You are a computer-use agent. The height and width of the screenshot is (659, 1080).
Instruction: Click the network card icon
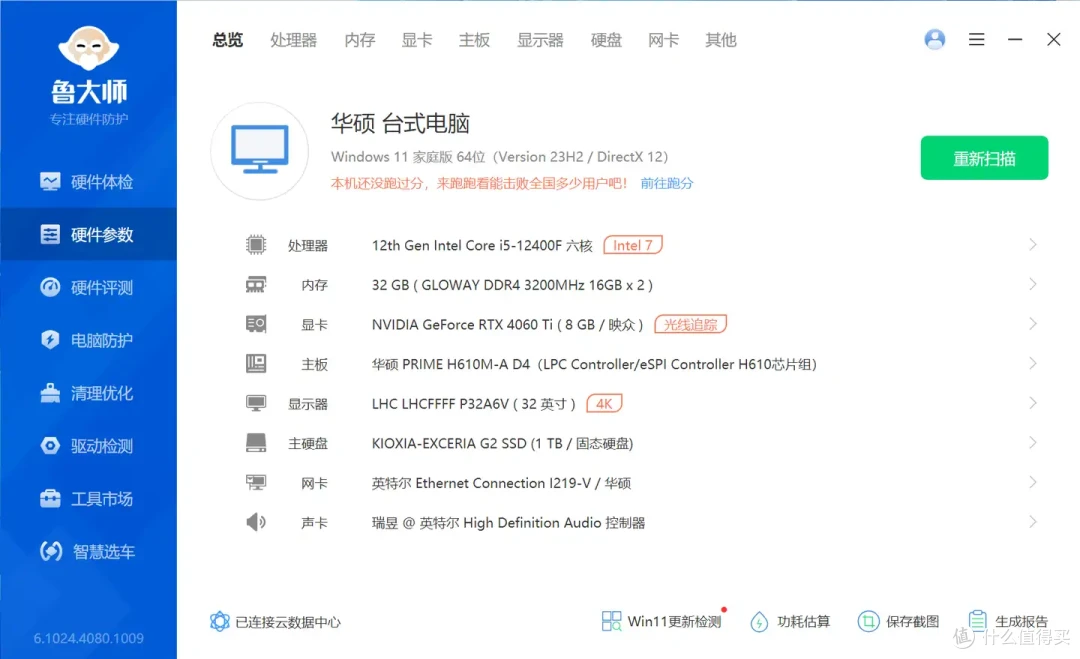click(256, 482)
